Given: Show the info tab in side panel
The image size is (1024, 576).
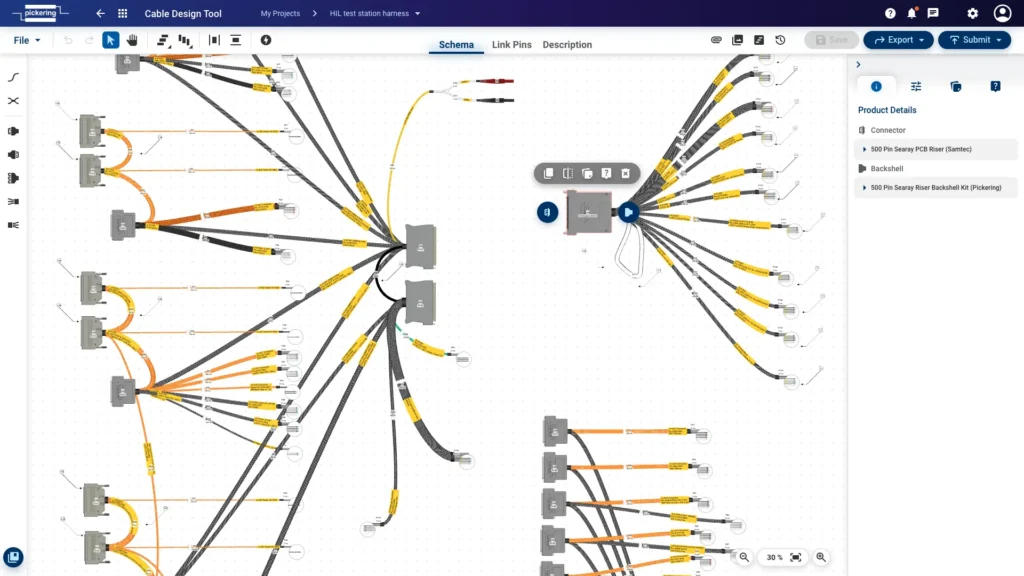Looking at the screenshot, I should point(876,86).
